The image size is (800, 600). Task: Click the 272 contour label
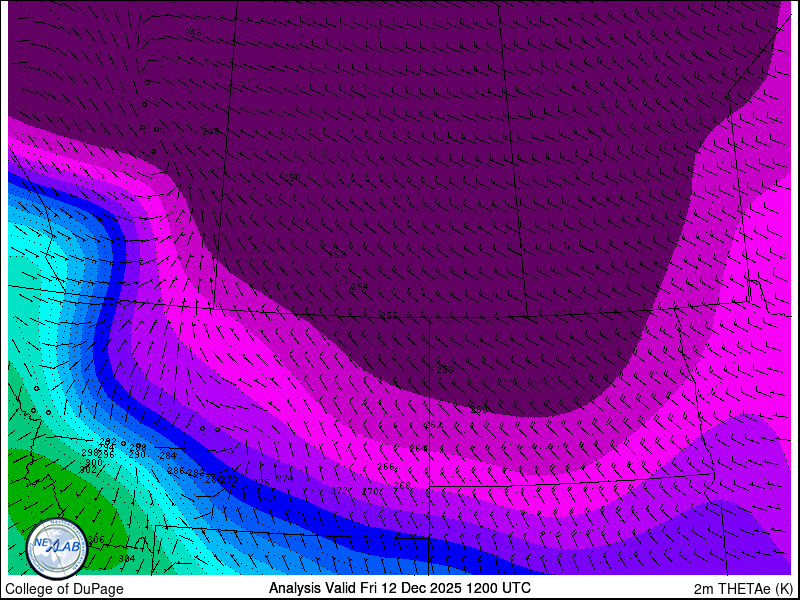339,491
